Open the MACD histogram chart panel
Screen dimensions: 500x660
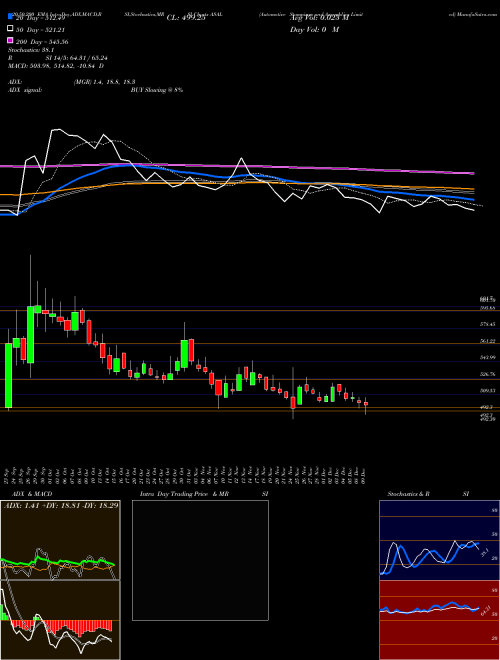click(x=60, y=620)
